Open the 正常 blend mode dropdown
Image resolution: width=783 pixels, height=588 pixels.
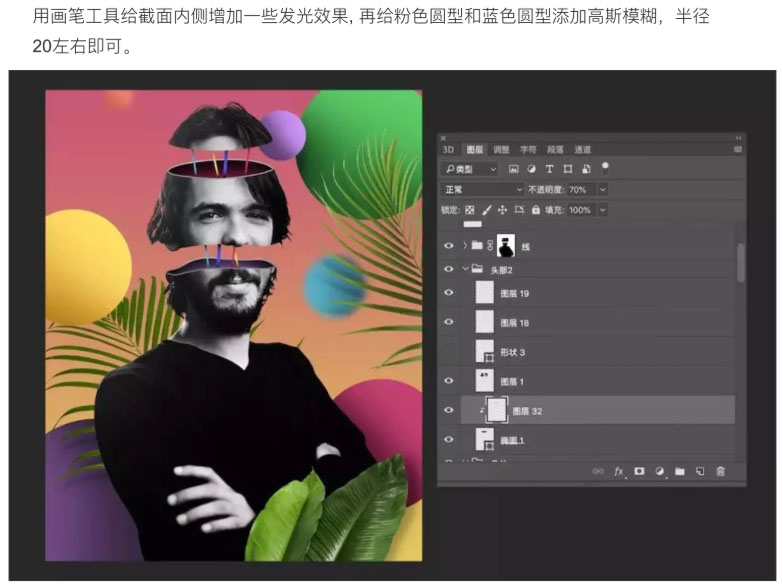click(x=482, y=190)
